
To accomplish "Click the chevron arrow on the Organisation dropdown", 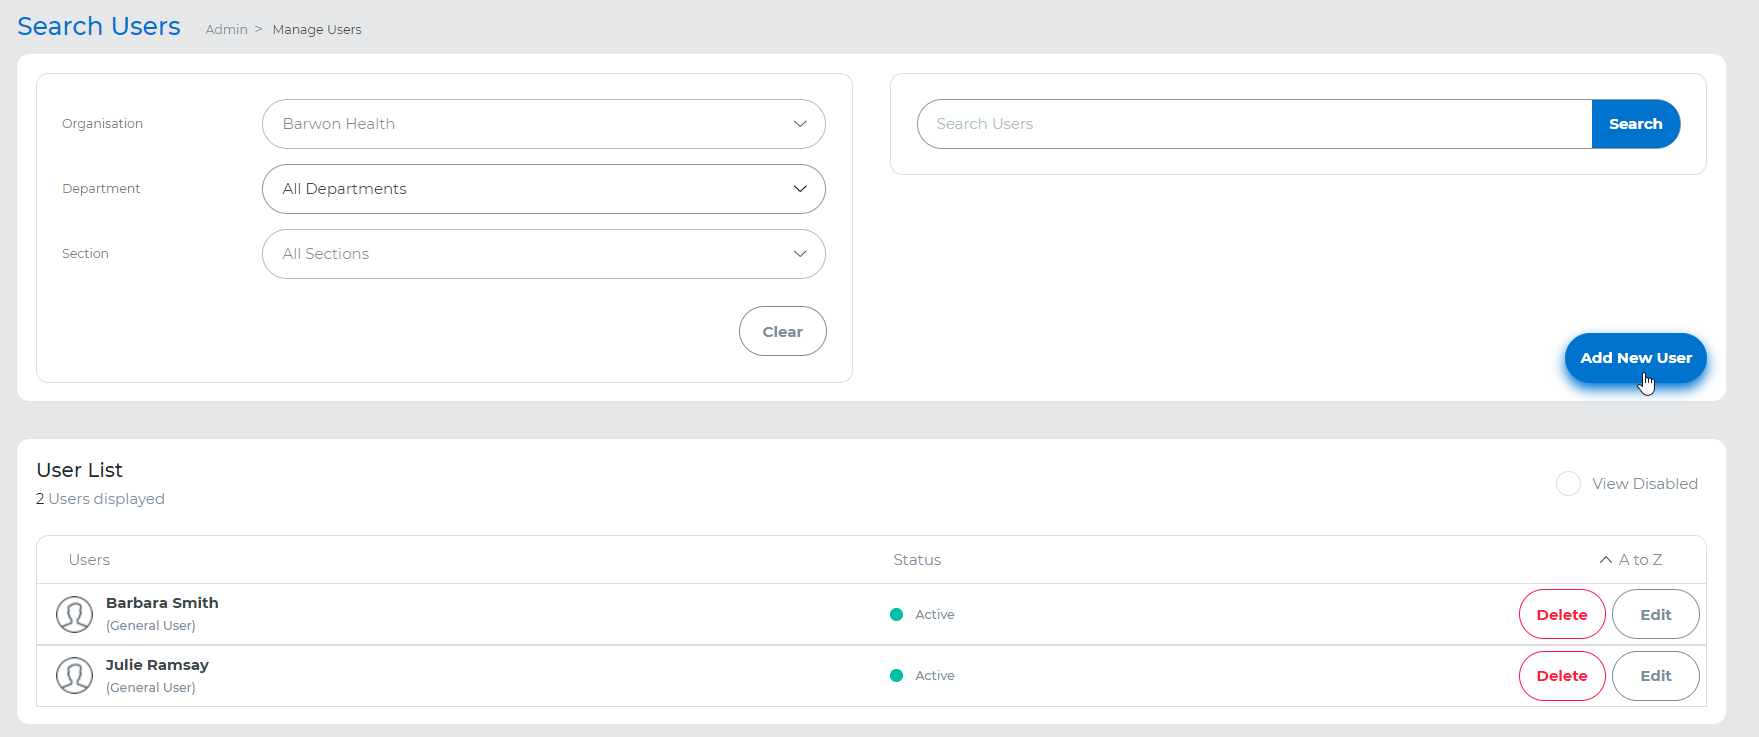I will pos(800,124).
